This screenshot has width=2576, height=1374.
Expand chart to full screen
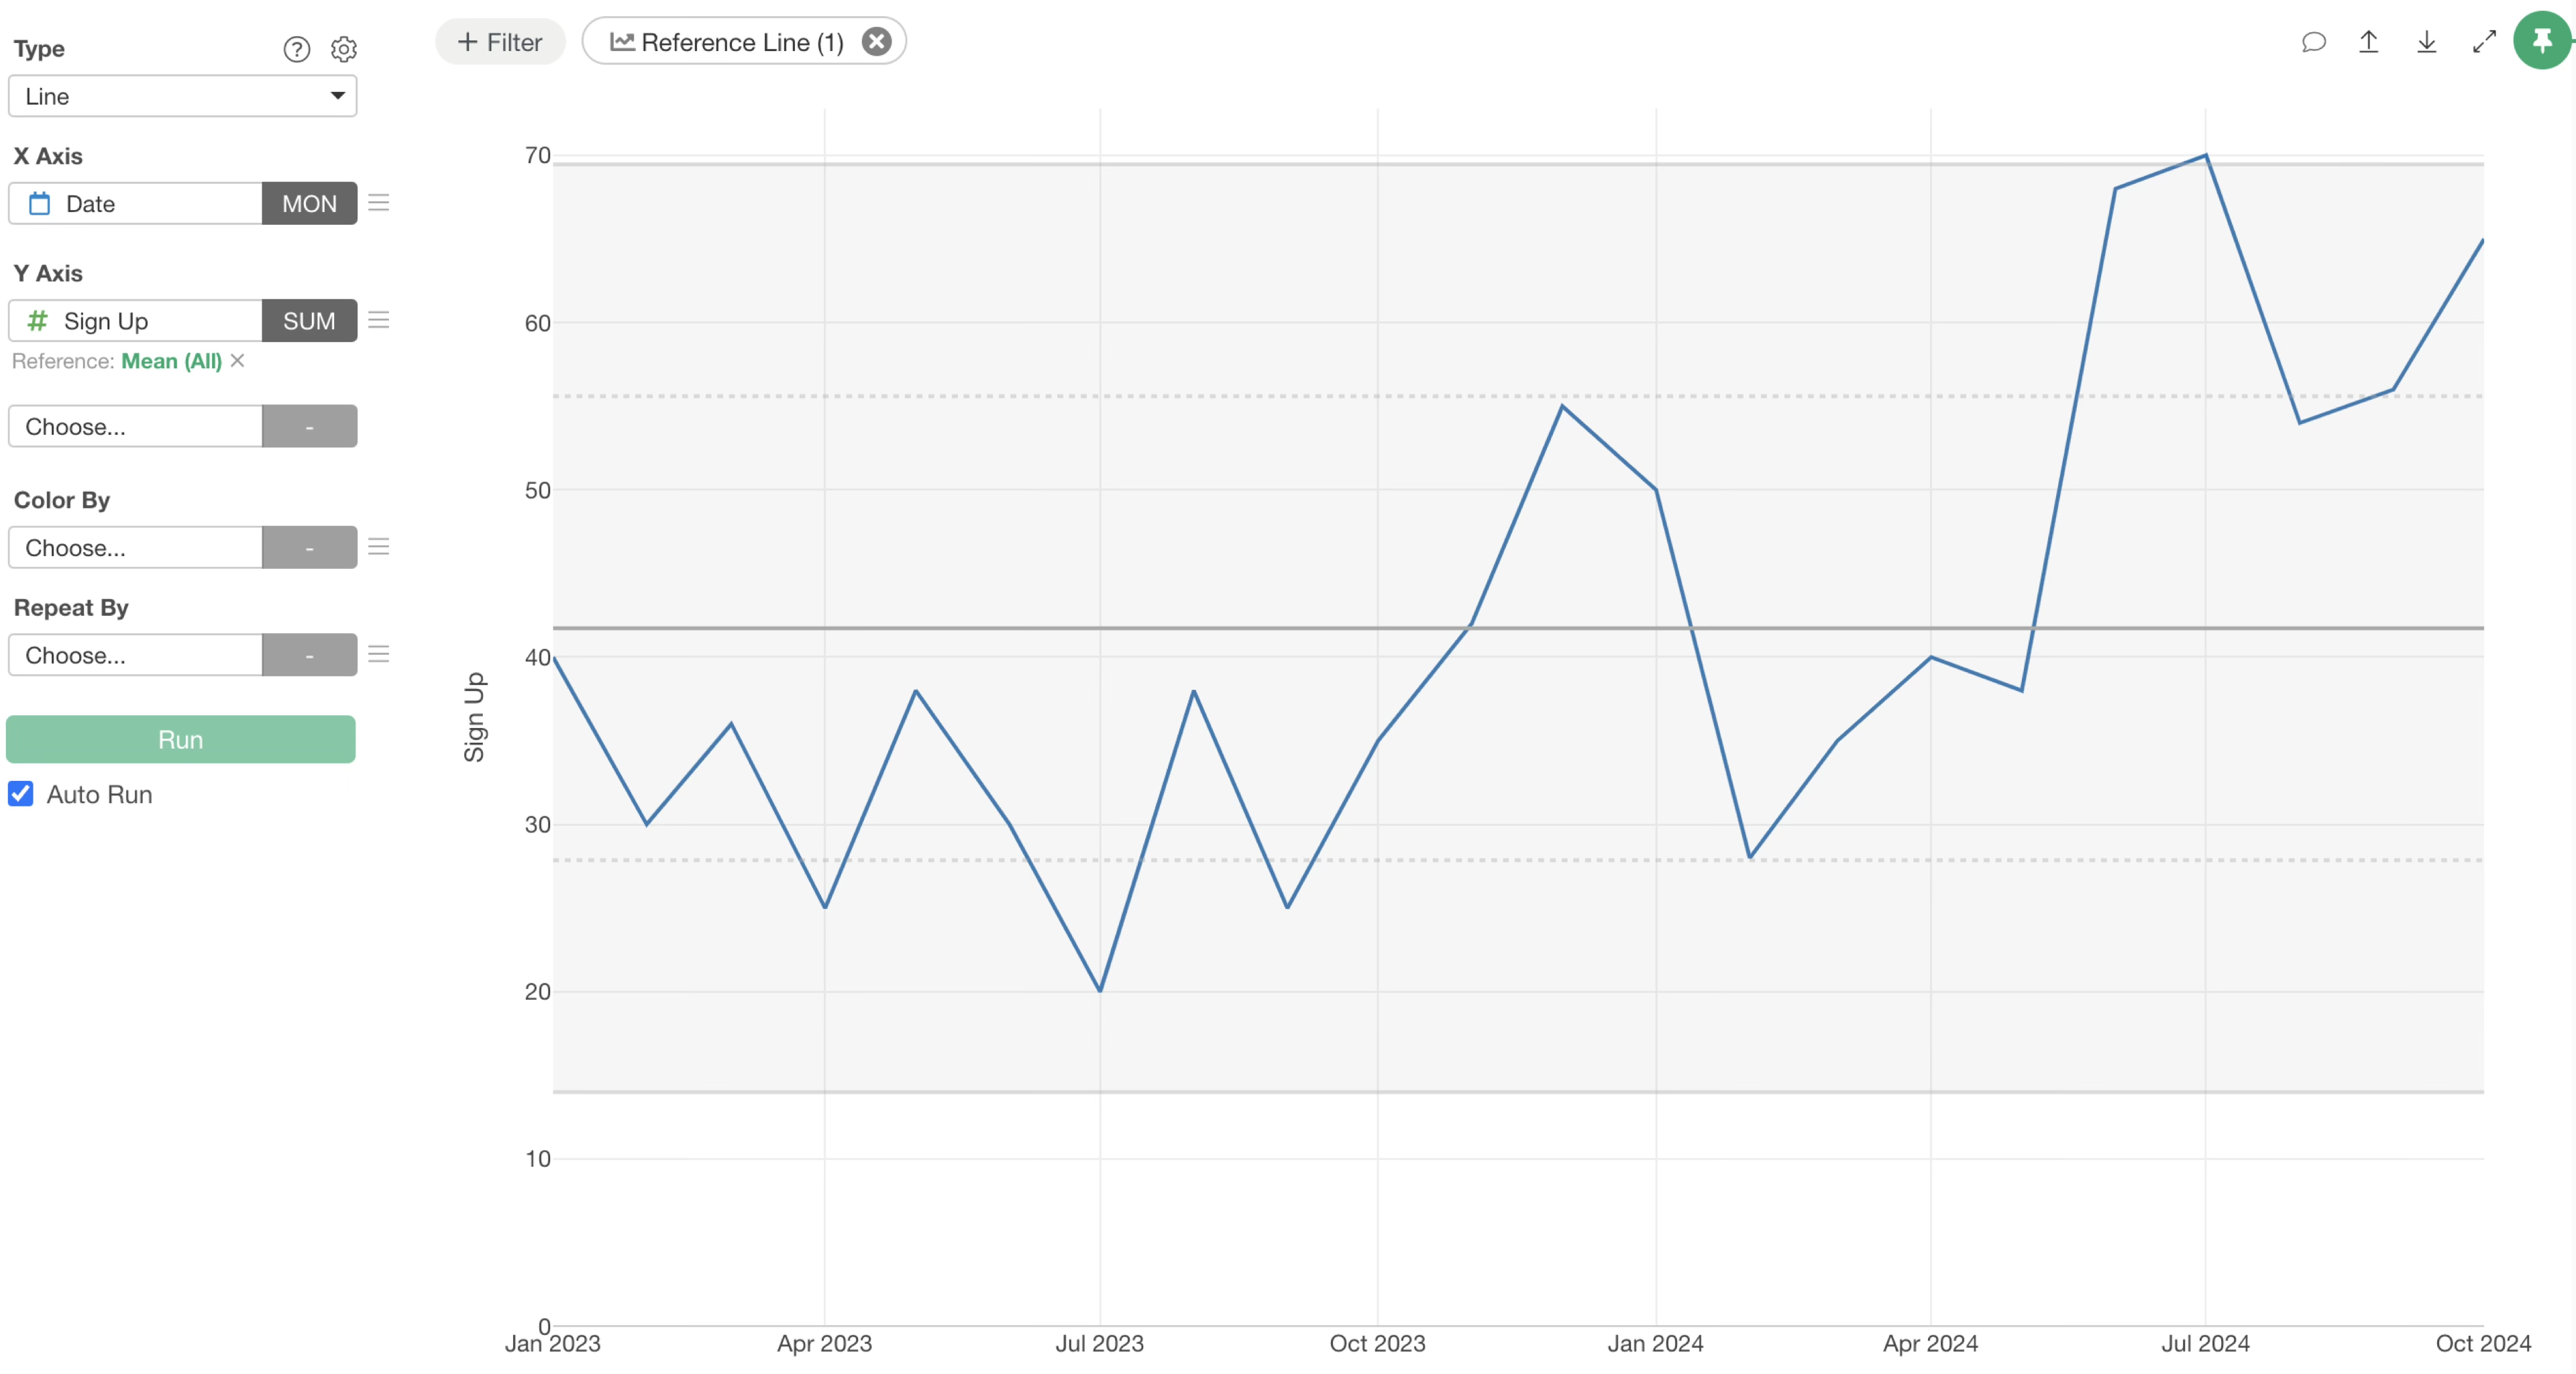pyautogui.click(x=2484, y=42)
